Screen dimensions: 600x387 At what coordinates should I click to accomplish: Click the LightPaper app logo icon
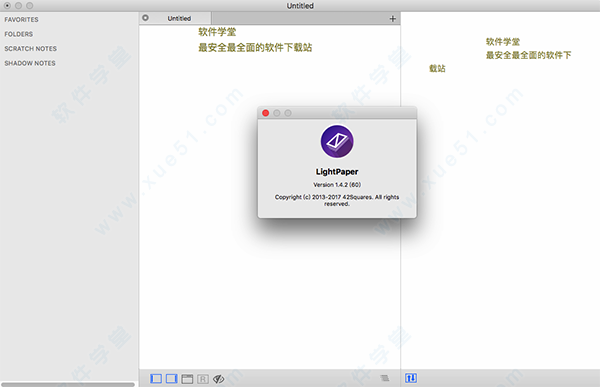(x=337, y=142)
